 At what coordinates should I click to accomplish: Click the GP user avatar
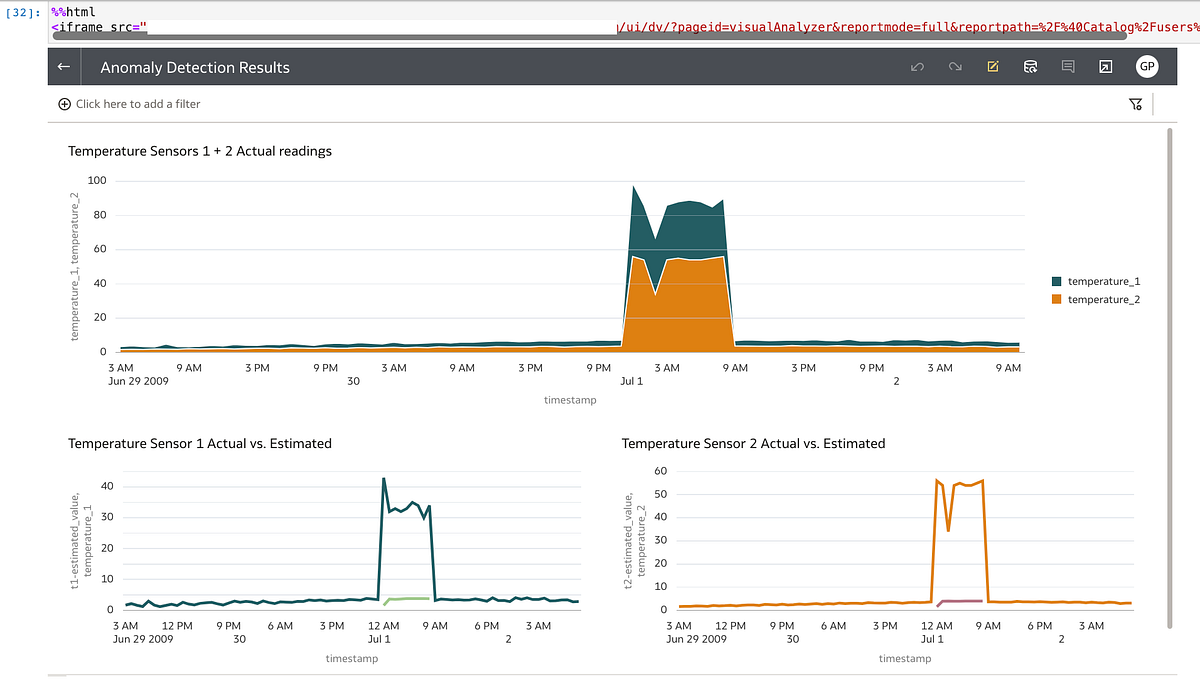pos(1147,66)
